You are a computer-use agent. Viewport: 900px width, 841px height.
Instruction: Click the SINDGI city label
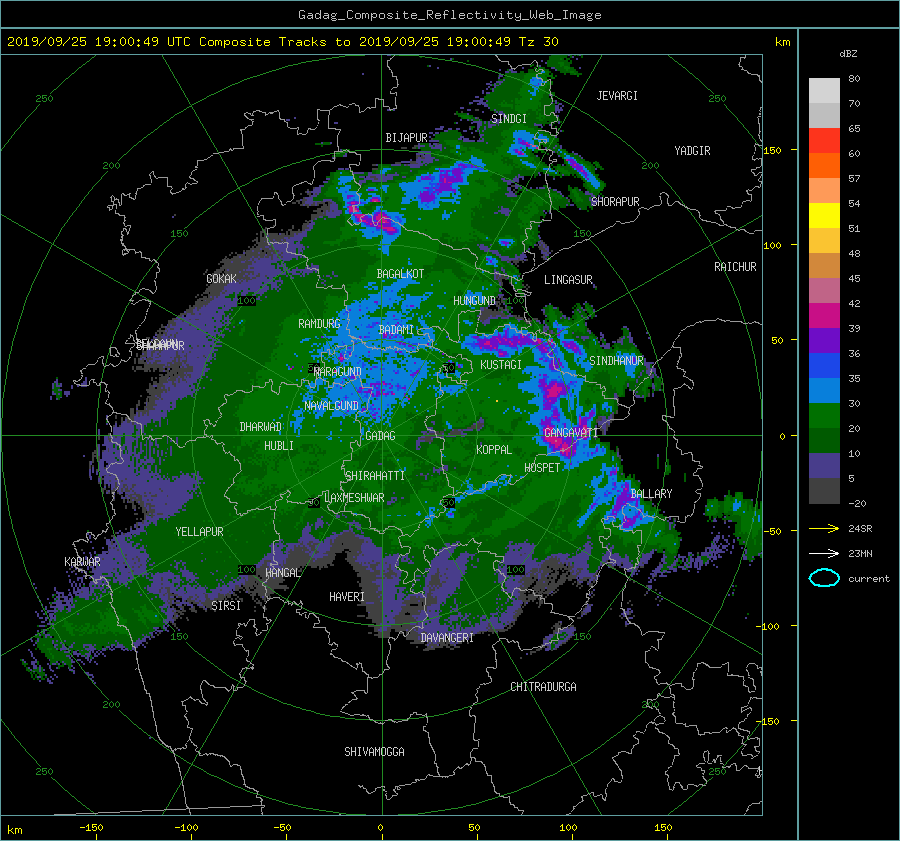509,119
